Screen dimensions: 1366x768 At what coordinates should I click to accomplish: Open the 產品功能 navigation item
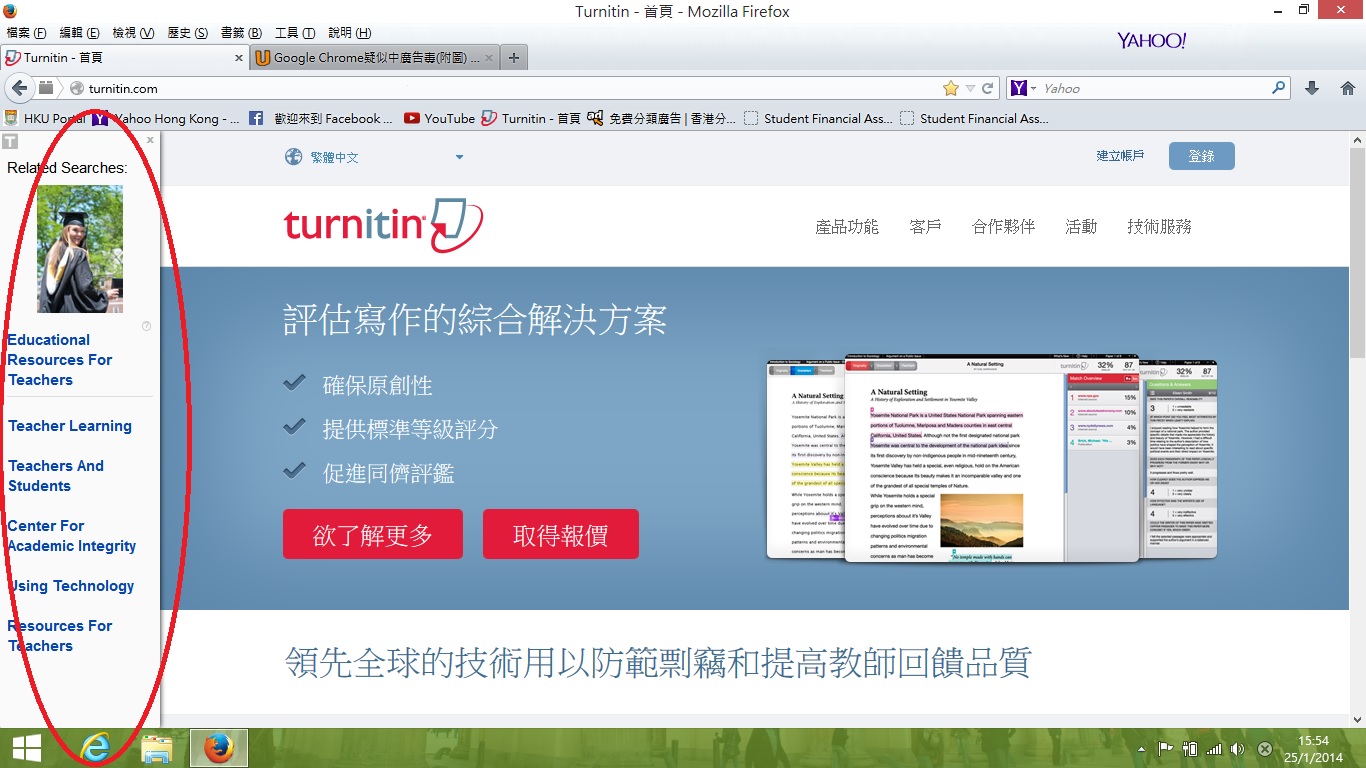(847, 227)
